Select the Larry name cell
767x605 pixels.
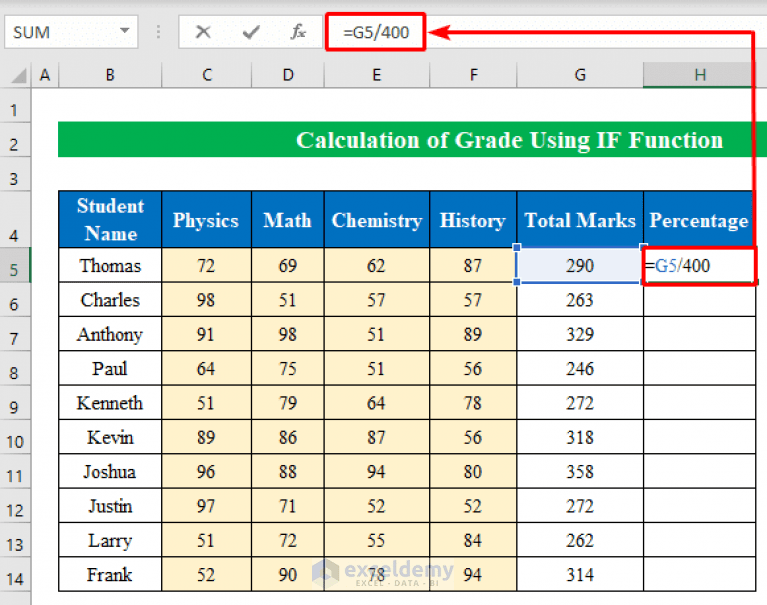click(110, 540)
